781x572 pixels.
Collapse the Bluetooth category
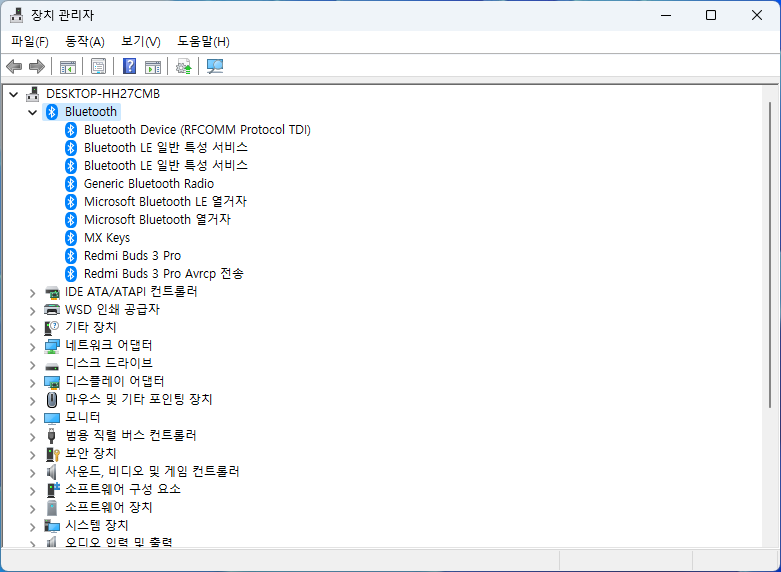pos(33,112)
